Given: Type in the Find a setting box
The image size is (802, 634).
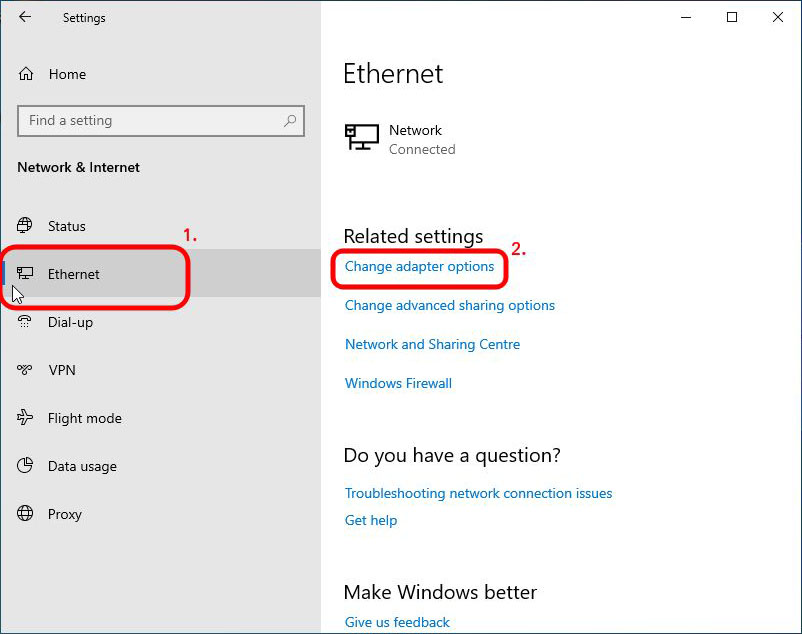Looking at the screenshot, I should 150,121.
